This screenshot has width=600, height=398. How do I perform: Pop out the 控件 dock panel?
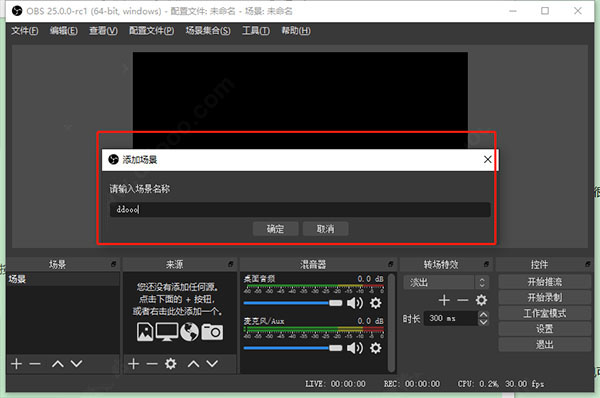[588, 264]
